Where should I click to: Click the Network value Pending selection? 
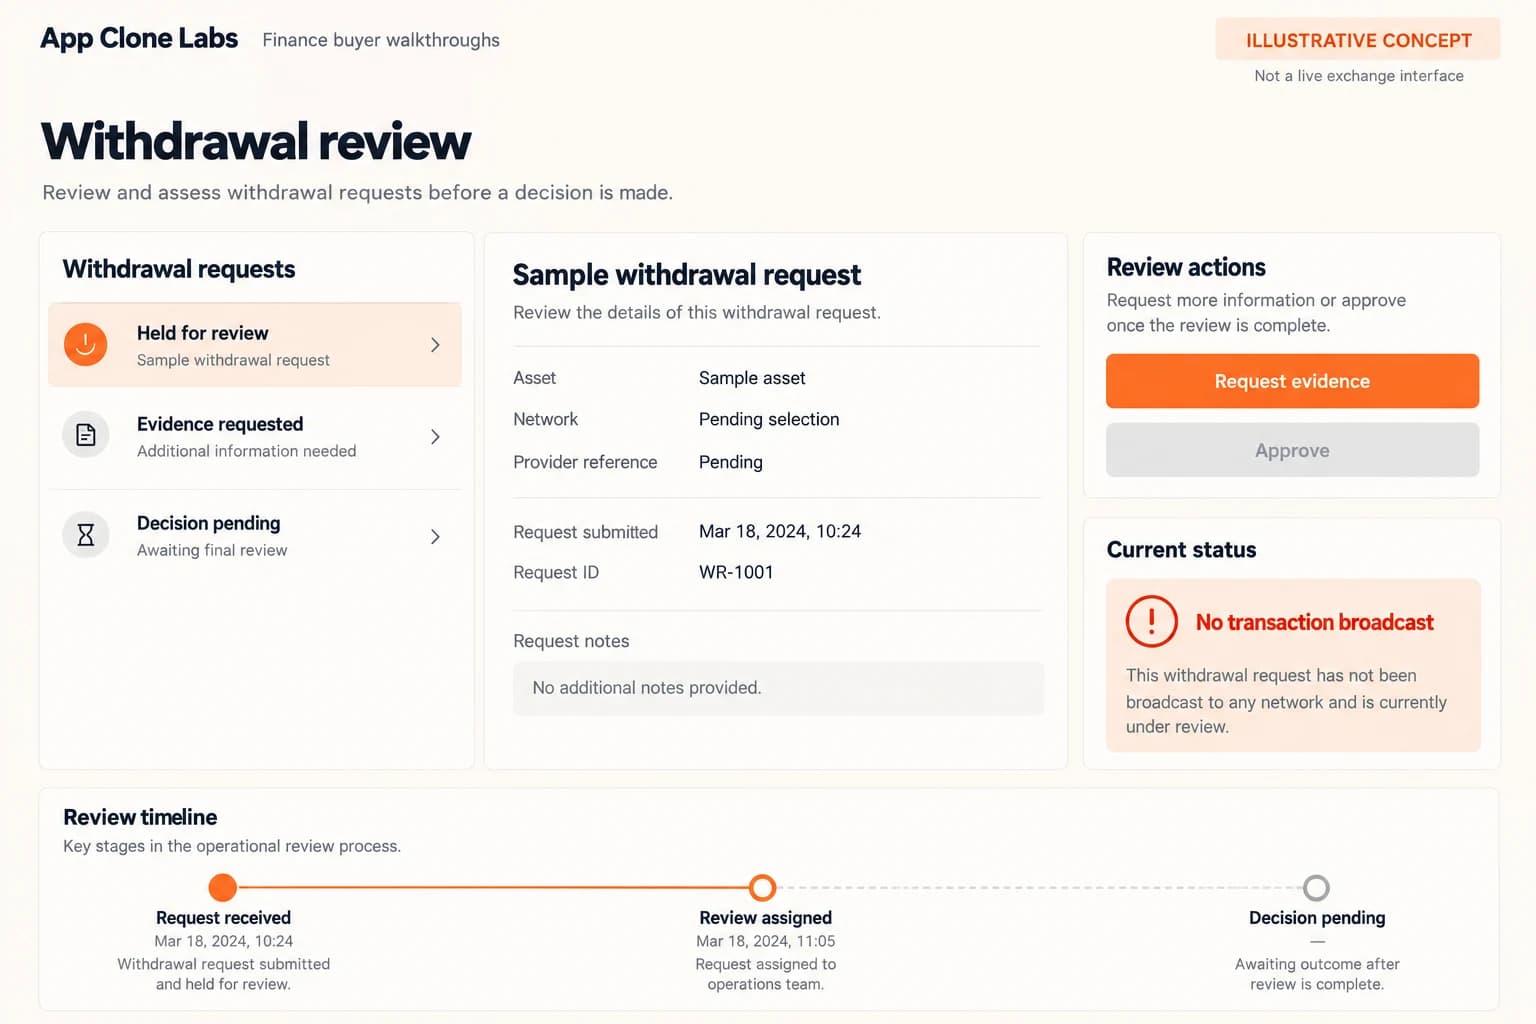point(769,419)
